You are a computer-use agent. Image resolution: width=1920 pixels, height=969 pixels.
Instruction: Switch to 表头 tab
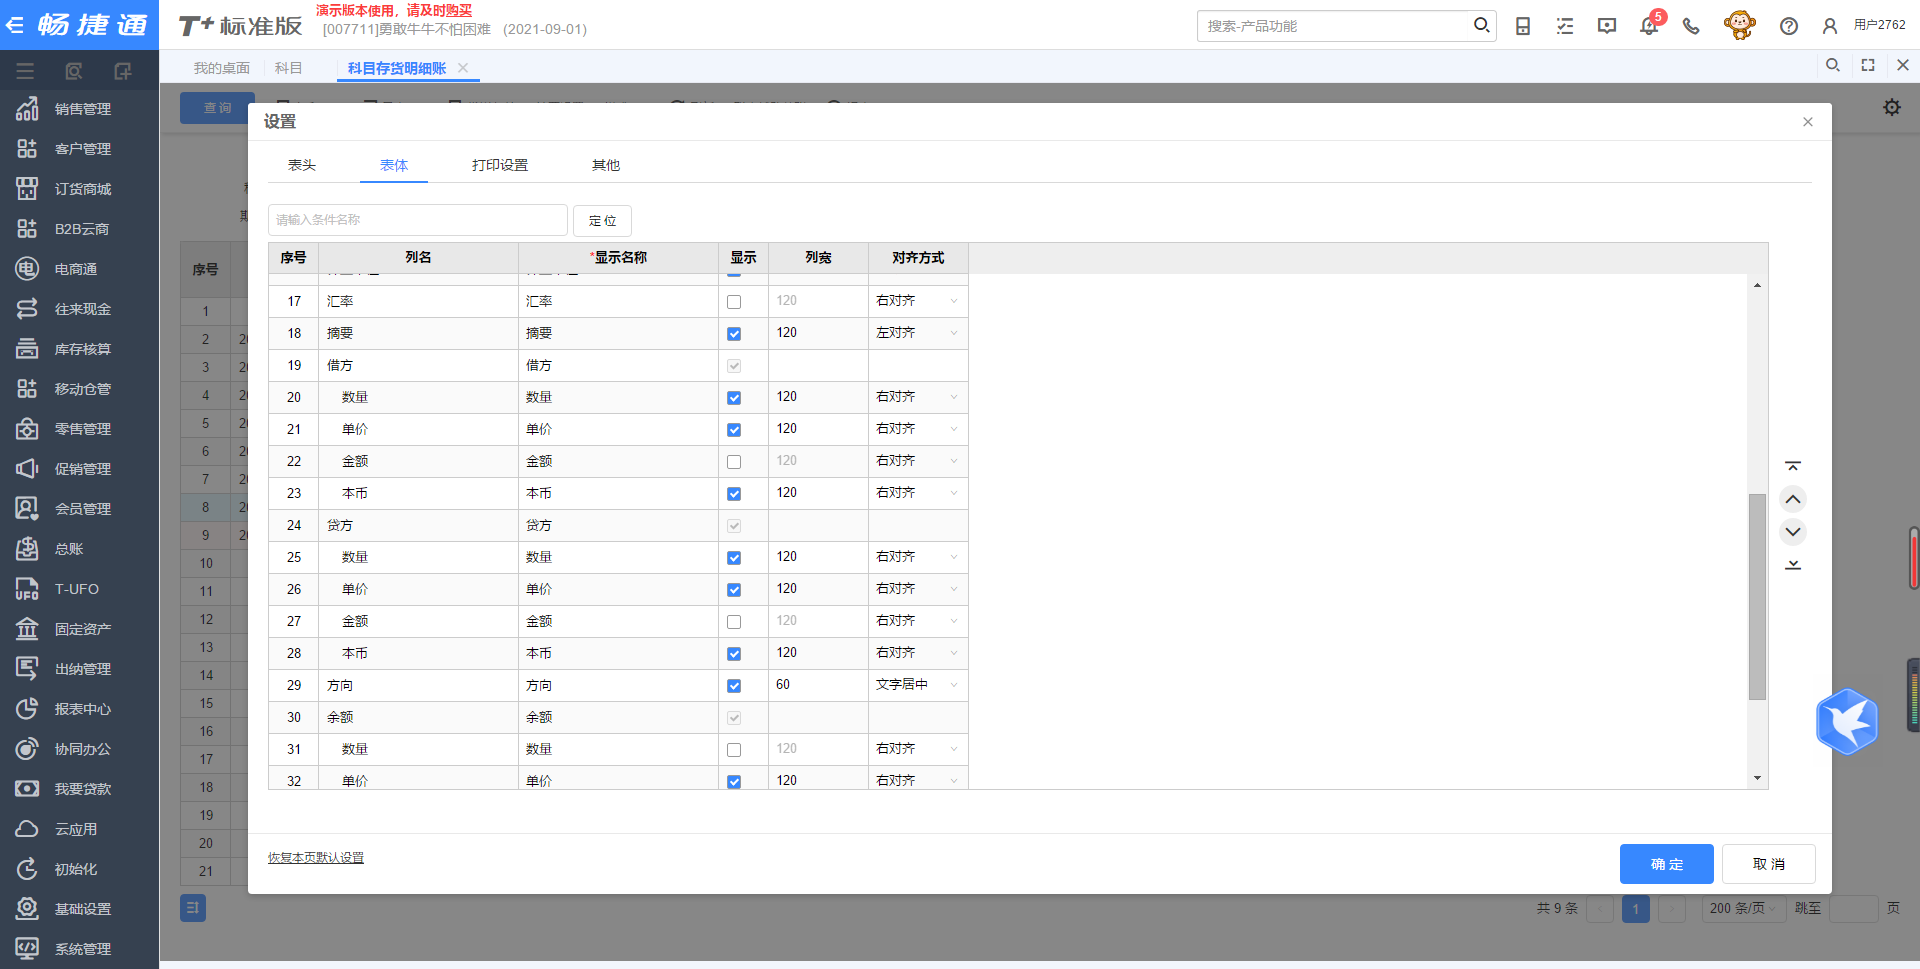tap(302, 165)
